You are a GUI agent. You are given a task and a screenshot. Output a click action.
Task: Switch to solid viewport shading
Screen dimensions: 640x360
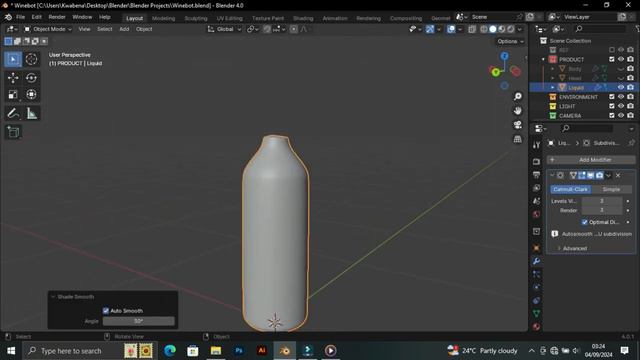pyautogui.click(x=493, y=29)
